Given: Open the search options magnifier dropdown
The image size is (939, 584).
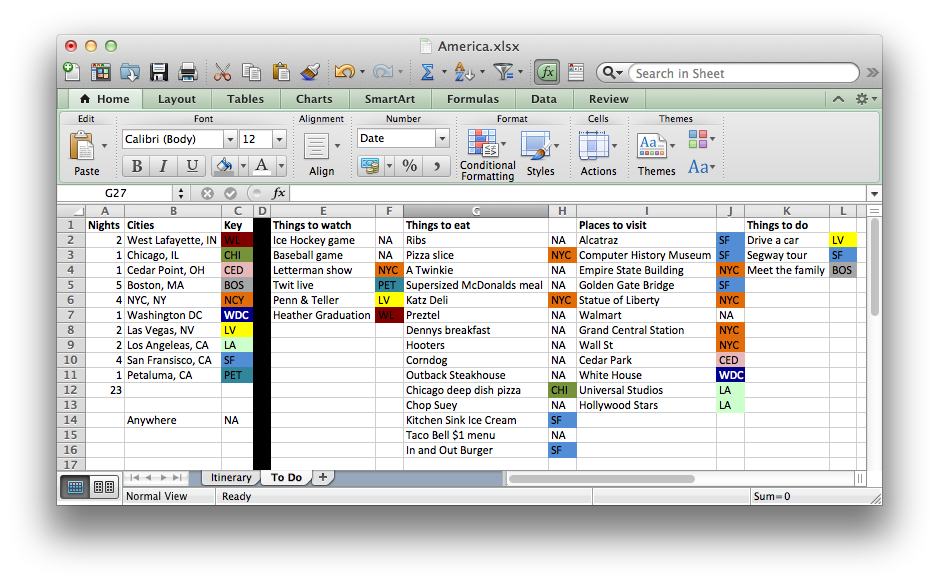Looking at the screenshot, I should point(612,72).
